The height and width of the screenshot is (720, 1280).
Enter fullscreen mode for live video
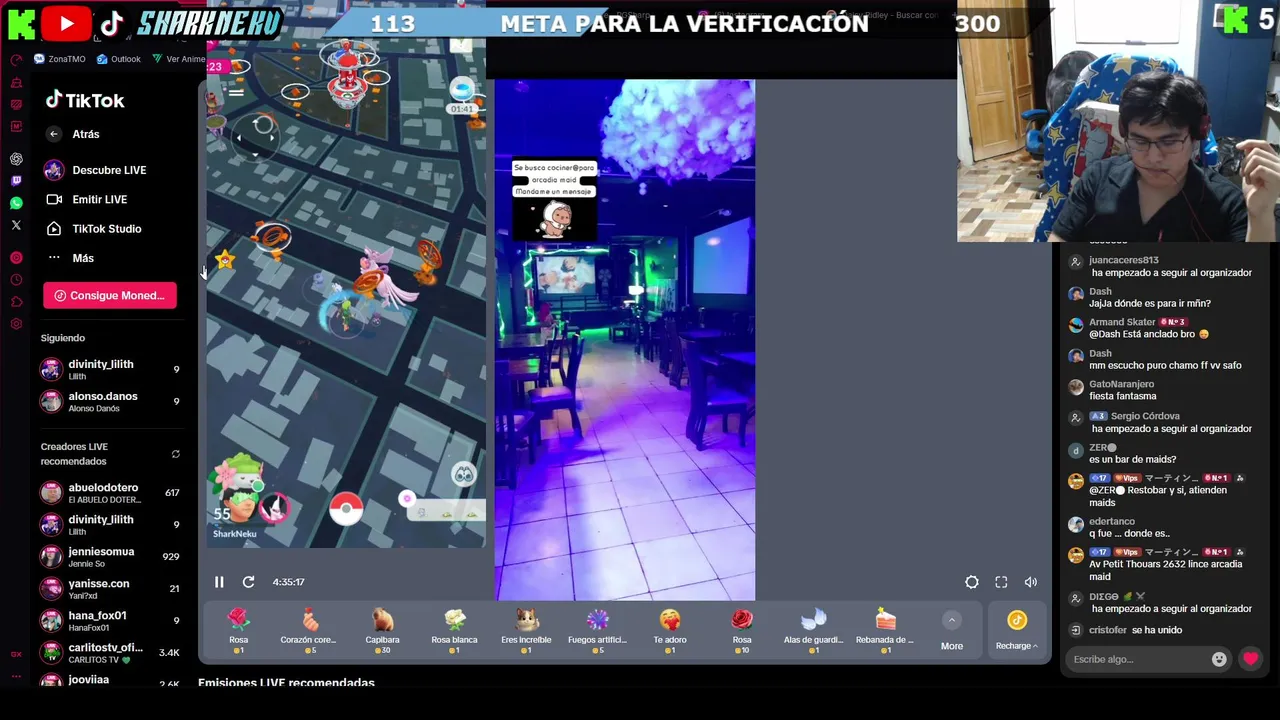(x=1001, y=582)
